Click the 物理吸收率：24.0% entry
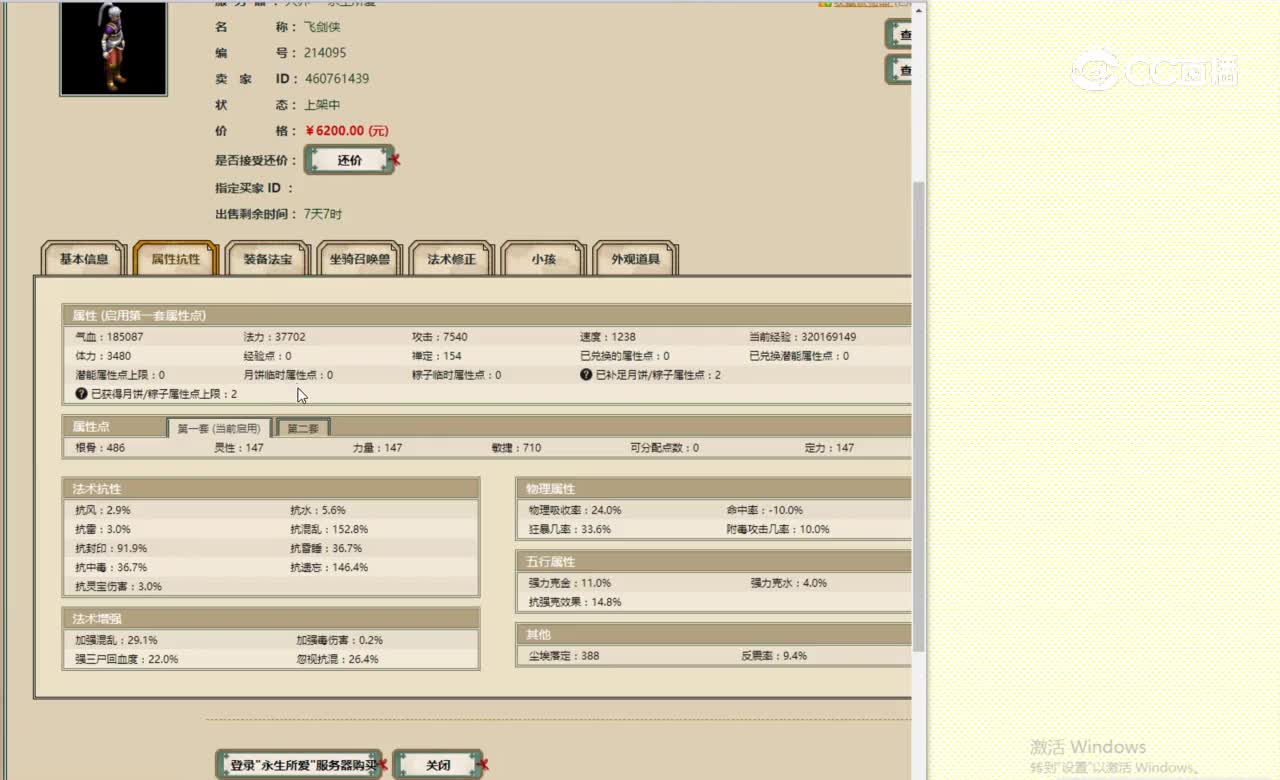 click(575, 510)
